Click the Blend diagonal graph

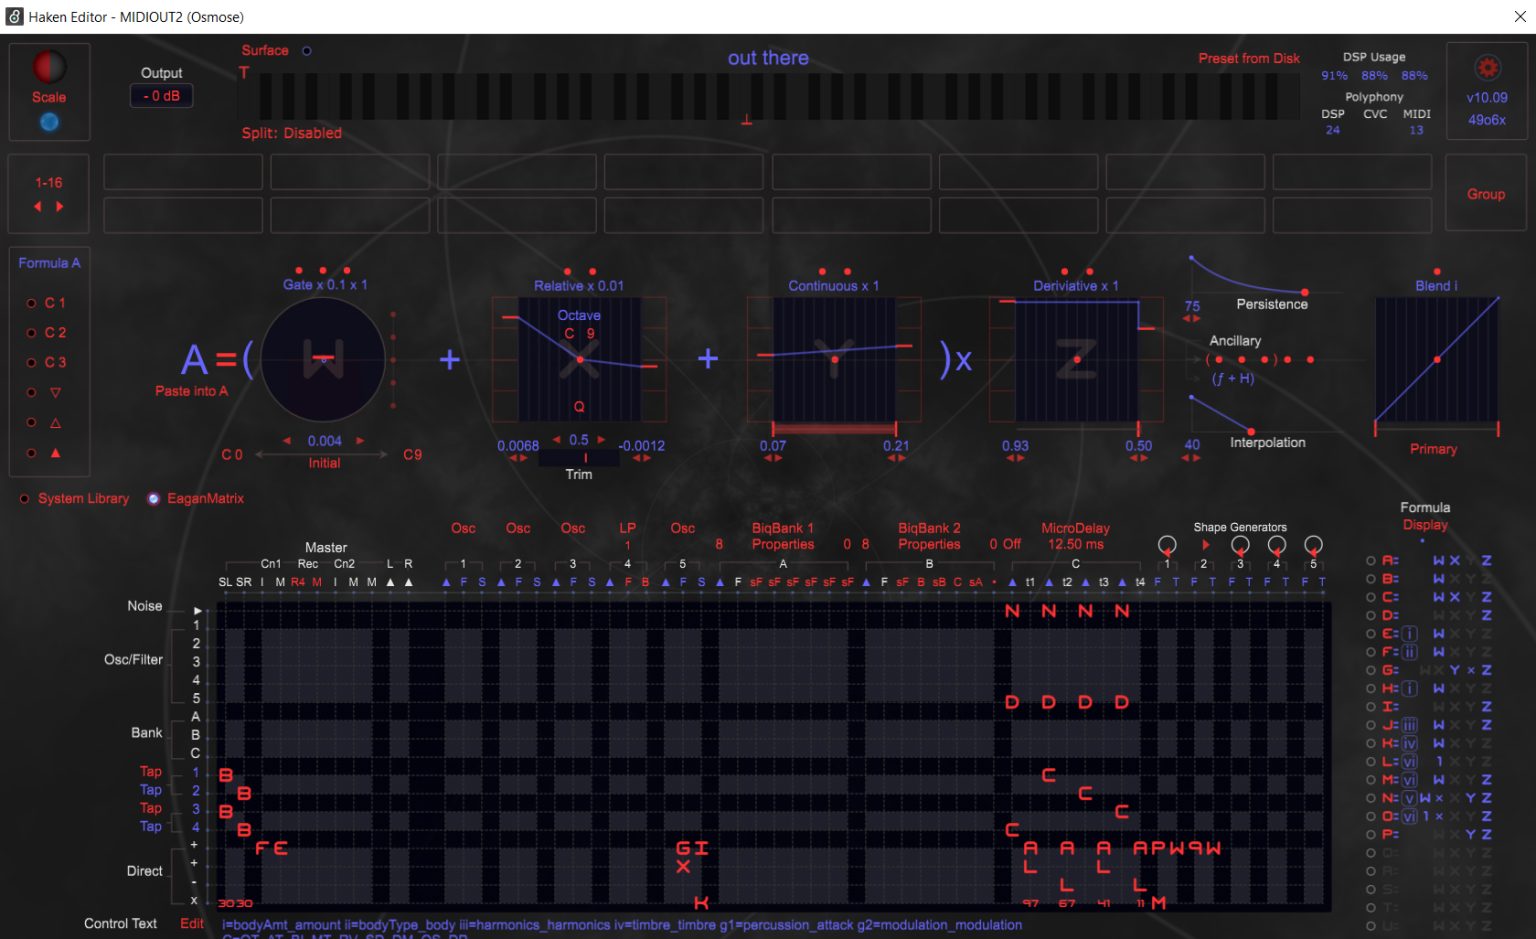click(x=1437, y=359)
